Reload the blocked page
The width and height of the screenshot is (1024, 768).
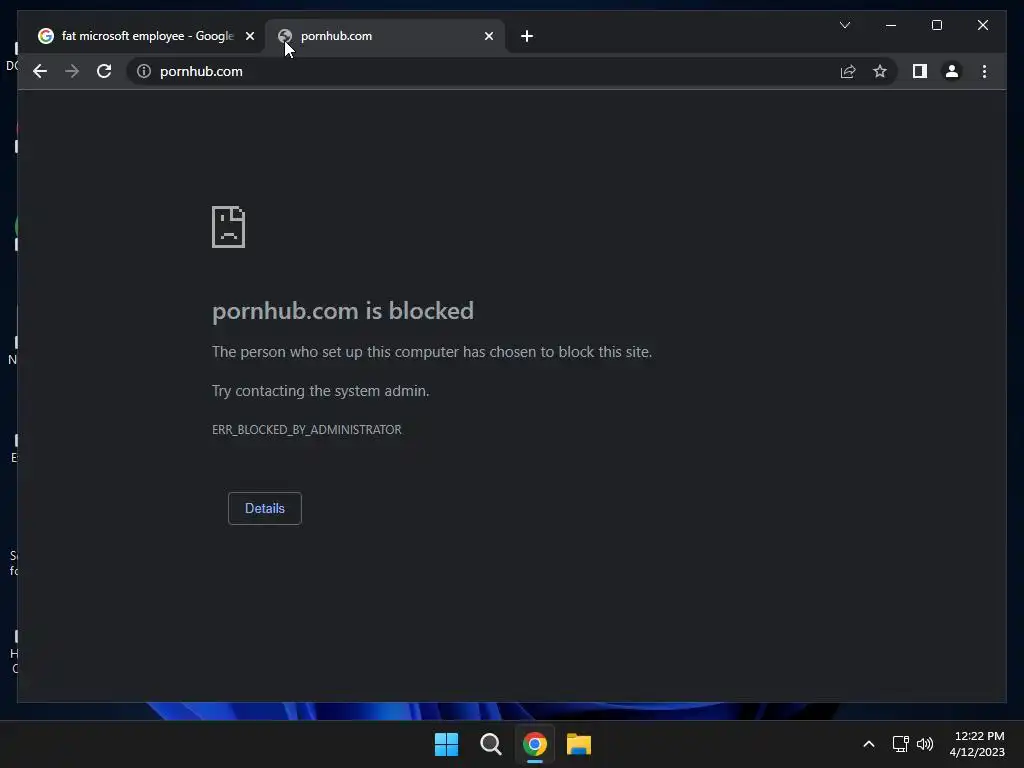[104, 71]
